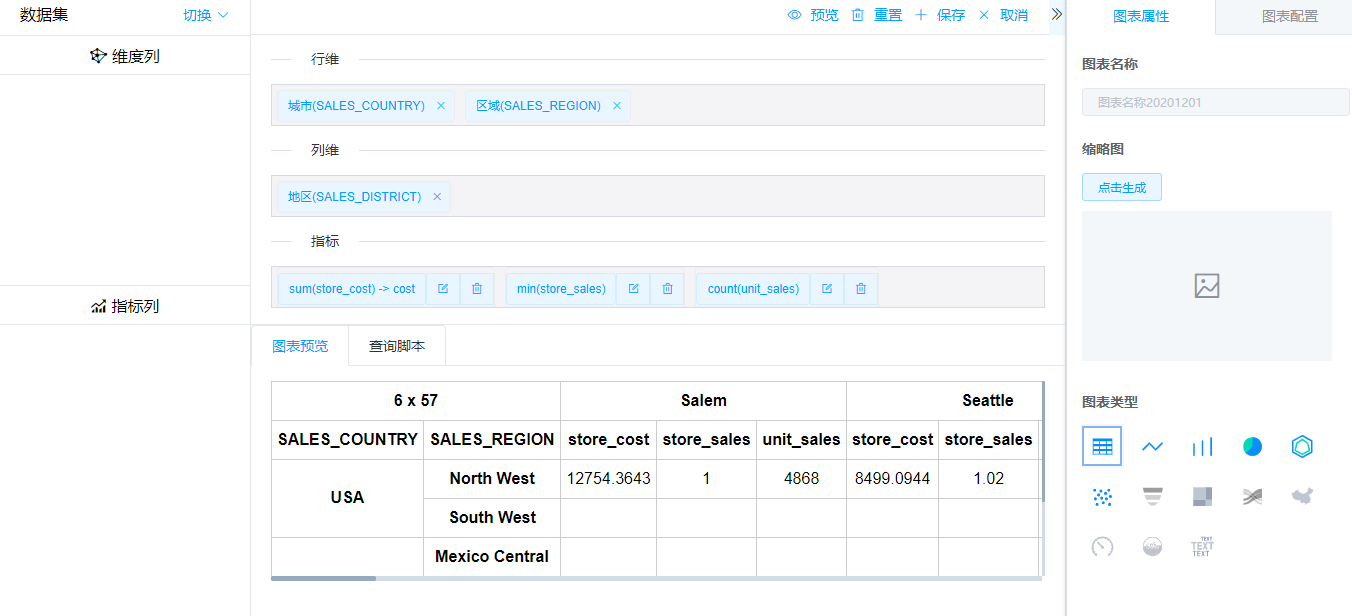Select the bar chart type icon
Image resolution: width=1352 pixels, height=616 pixels.
tap(1202, 446)
